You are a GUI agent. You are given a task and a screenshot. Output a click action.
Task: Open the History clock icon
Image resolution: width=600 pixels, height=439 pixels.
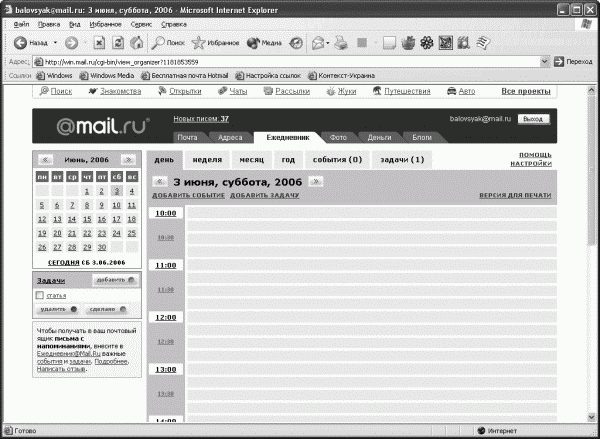296,43
